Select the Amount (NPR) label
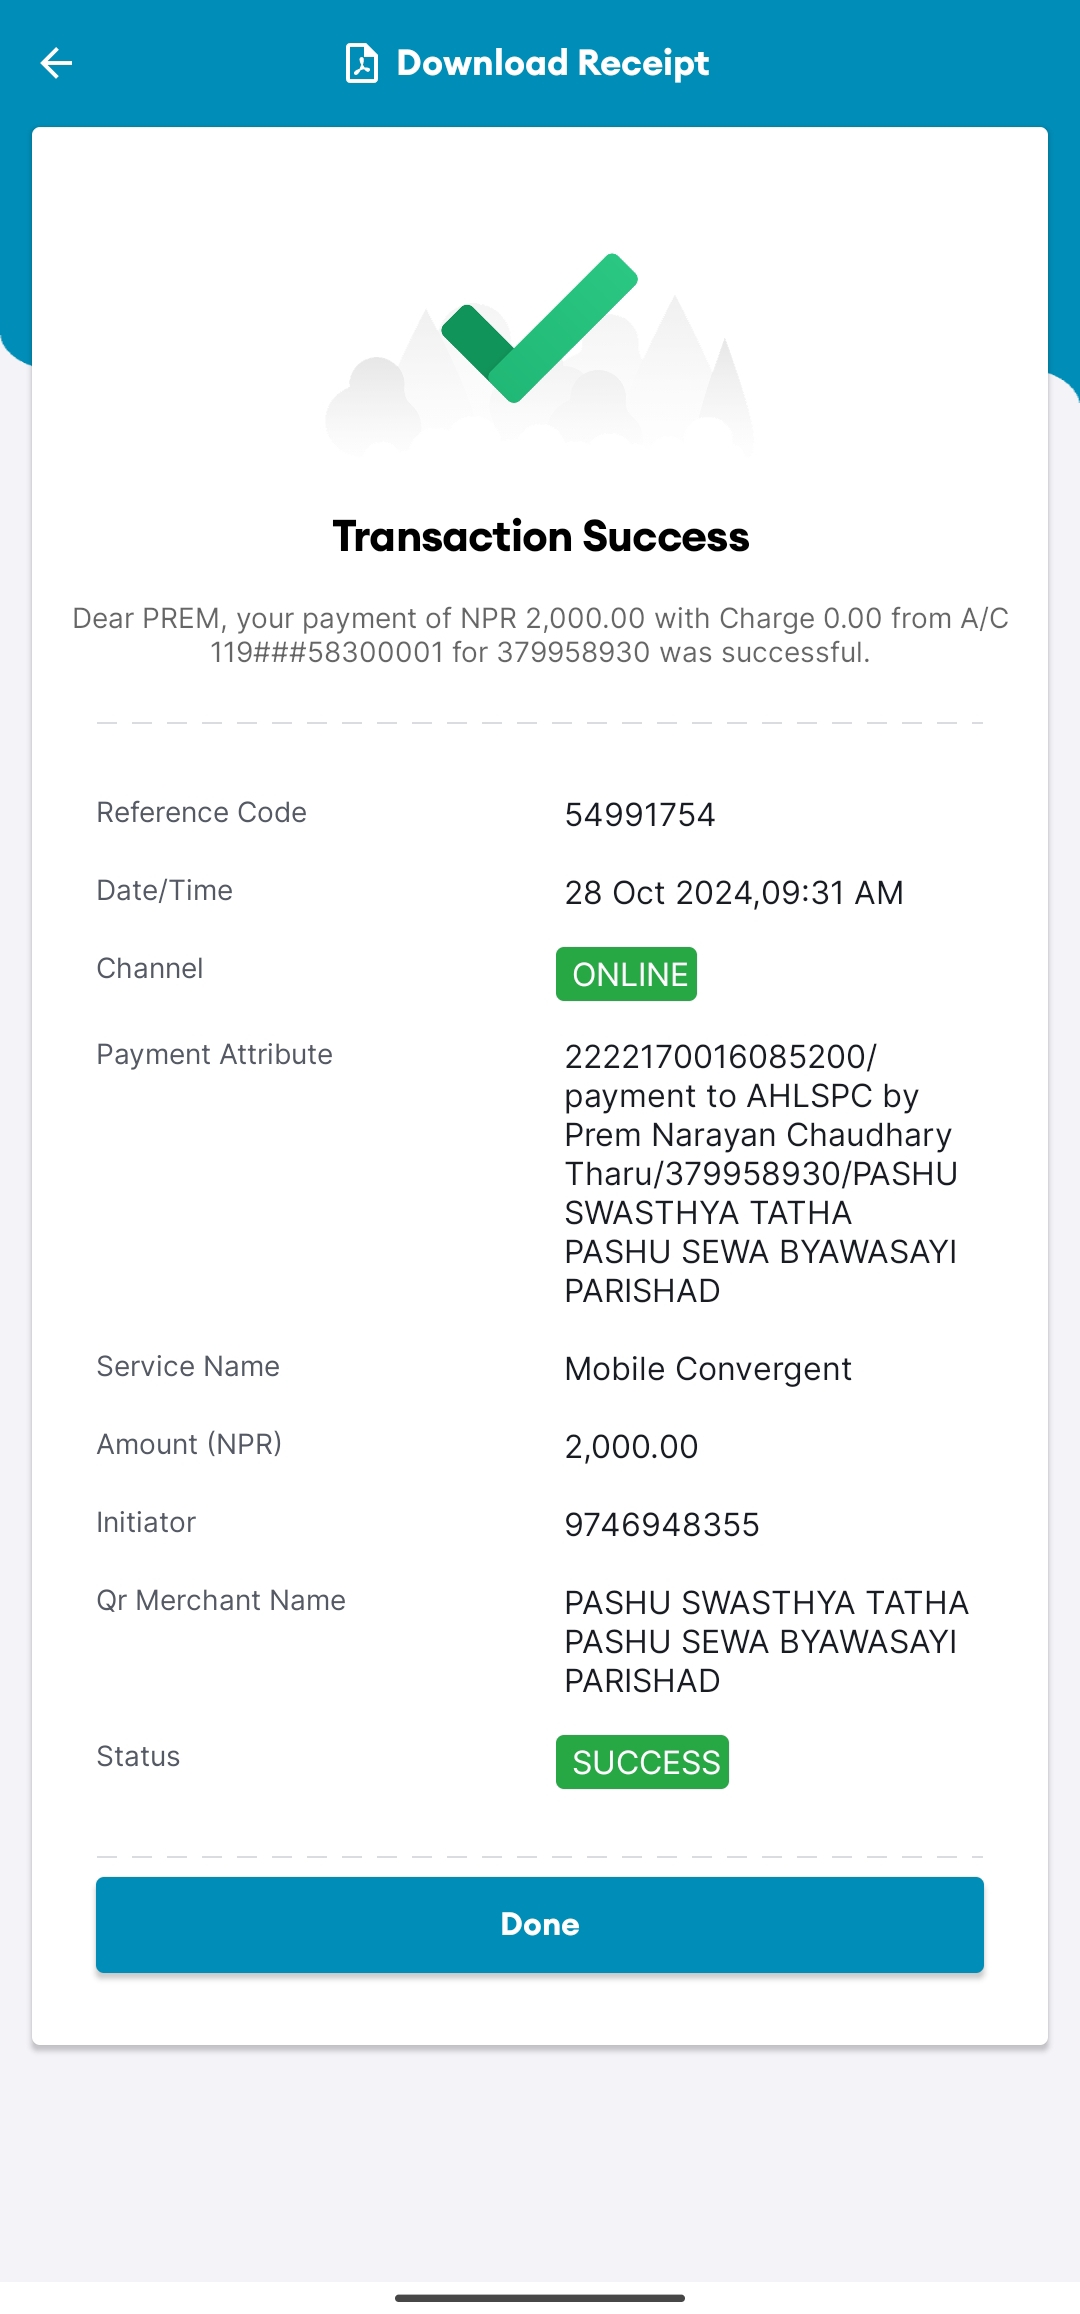 coord(189,1444)
